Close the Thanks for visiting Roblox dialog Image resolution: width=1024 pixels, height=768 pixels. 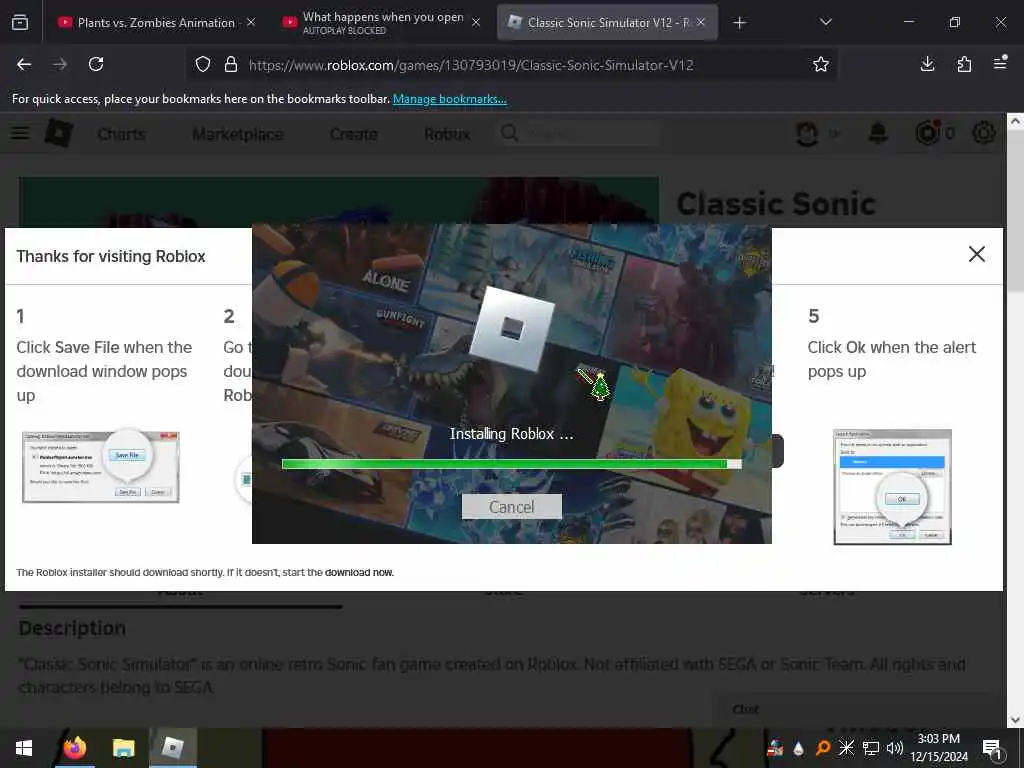[x=976, y=254]
